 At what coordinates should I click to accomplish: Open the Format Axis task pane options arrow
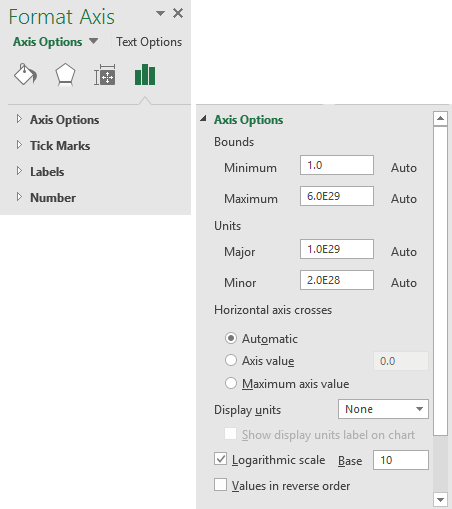tap(160, 13)
